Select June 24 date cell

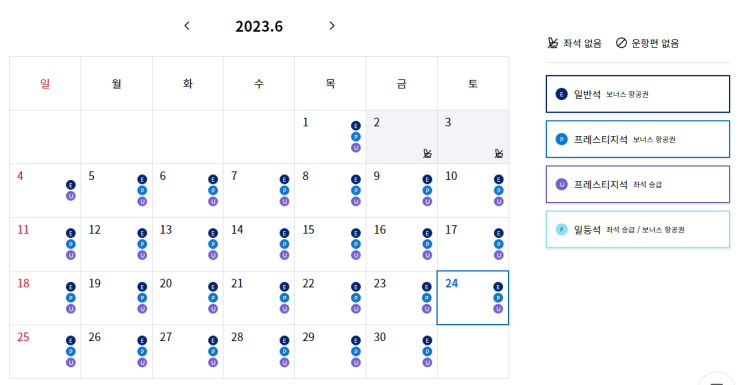point(472,298)
